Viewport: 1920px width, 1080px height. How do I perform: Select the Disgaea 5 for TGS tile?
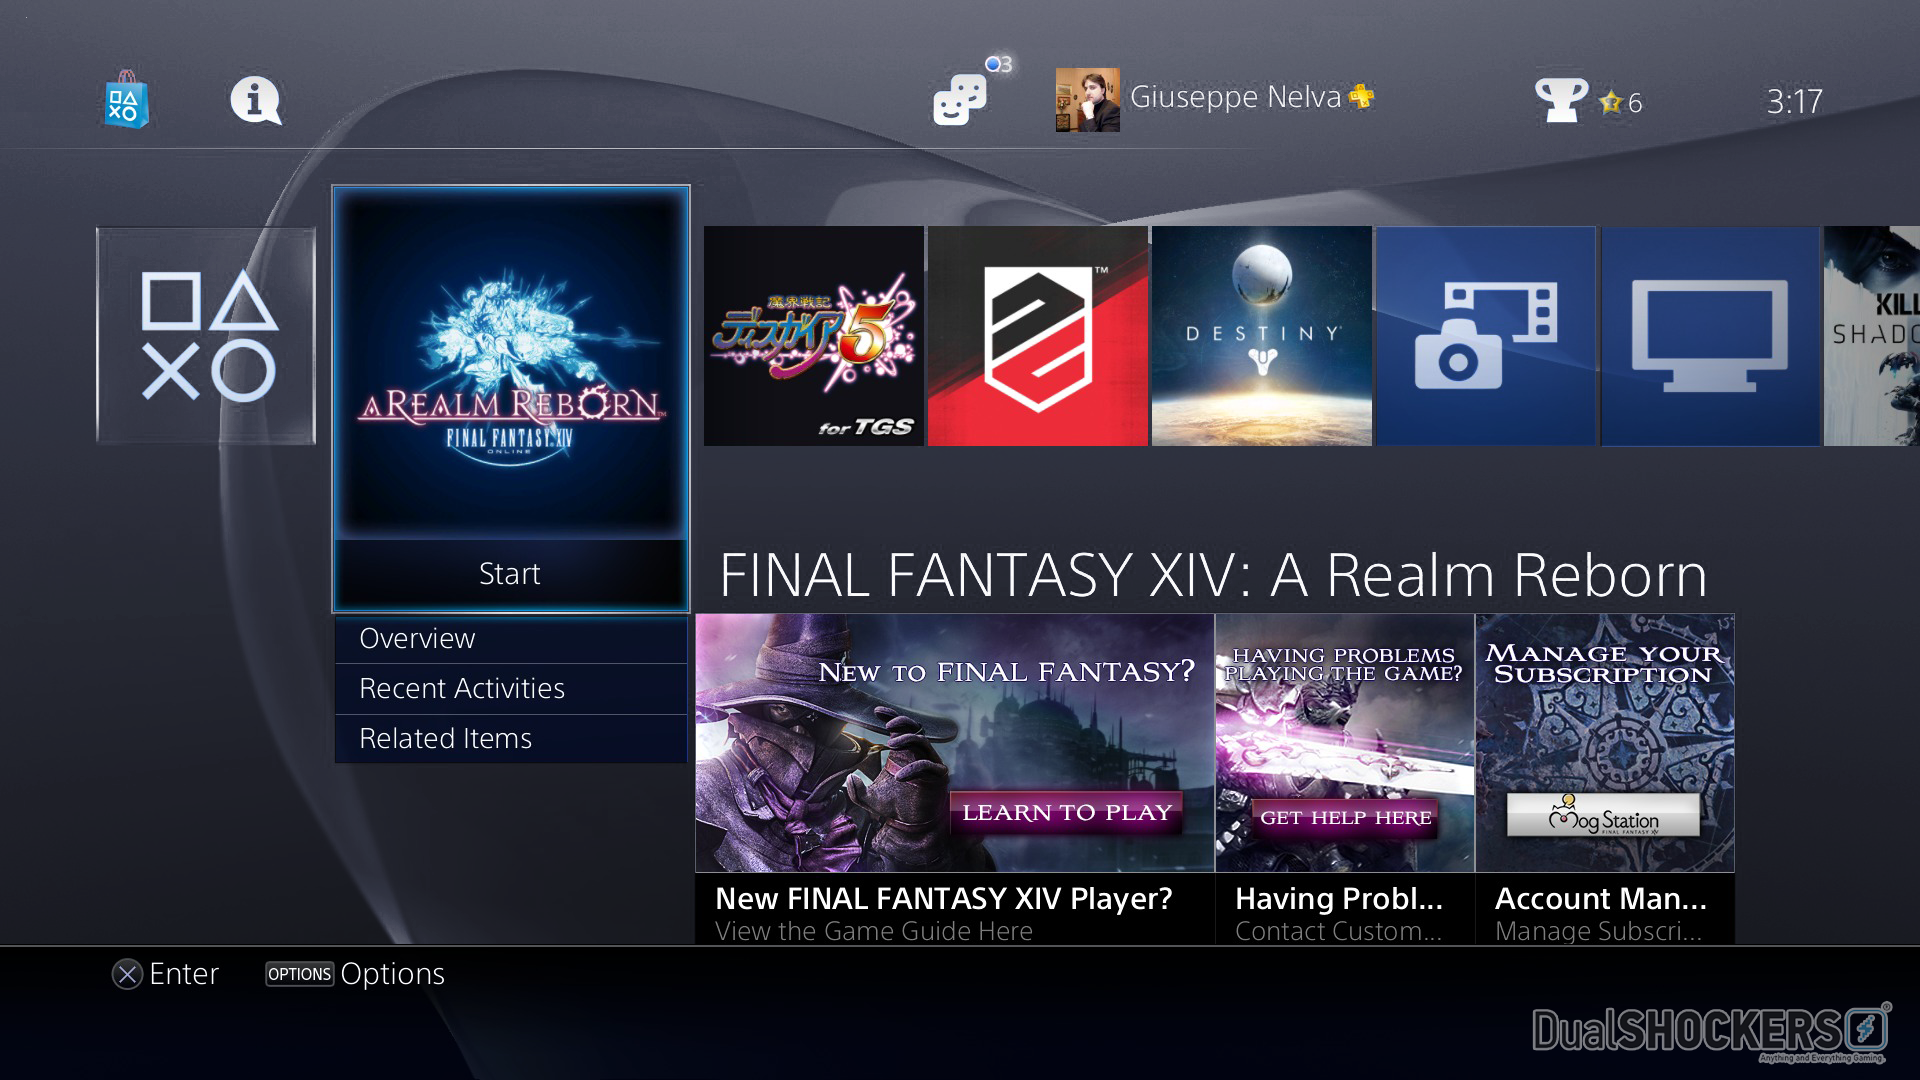814,336
